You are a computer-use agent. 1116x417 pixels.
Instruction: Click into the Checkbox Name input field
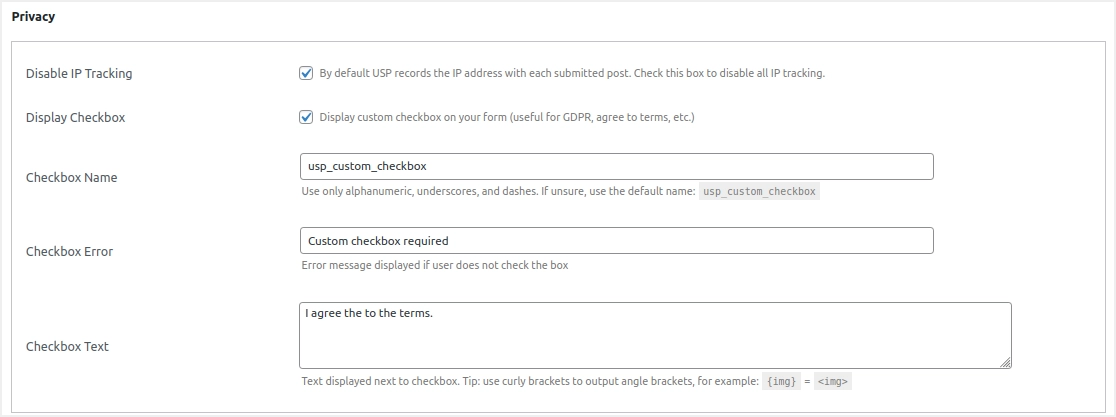[x=616, y=166]
